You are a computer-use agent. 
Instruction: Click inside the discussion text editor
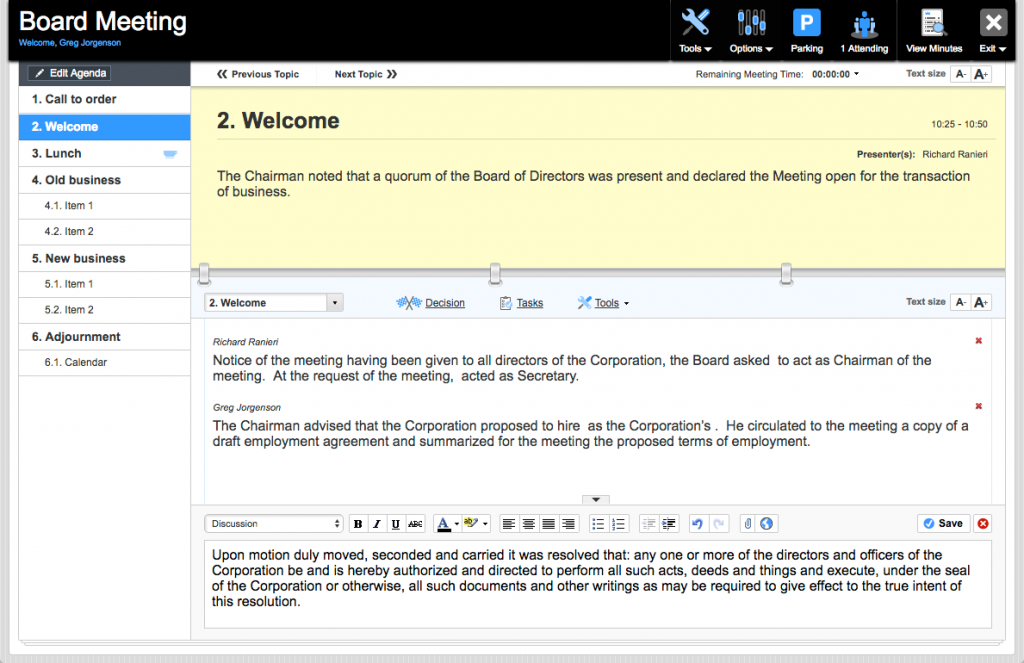(598, 585)
